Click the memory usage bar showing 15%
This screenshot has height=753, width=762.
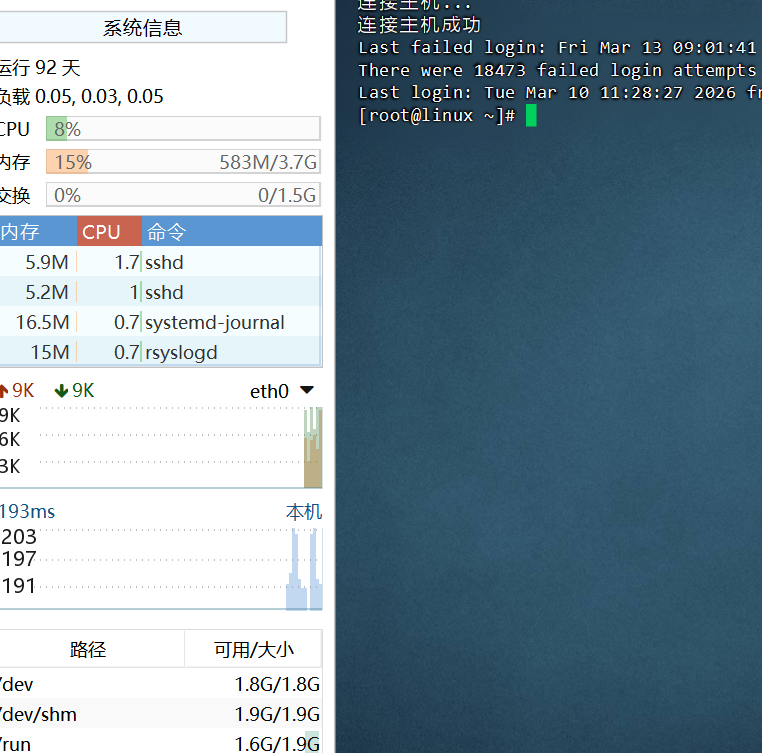click(x=182, y=162)
